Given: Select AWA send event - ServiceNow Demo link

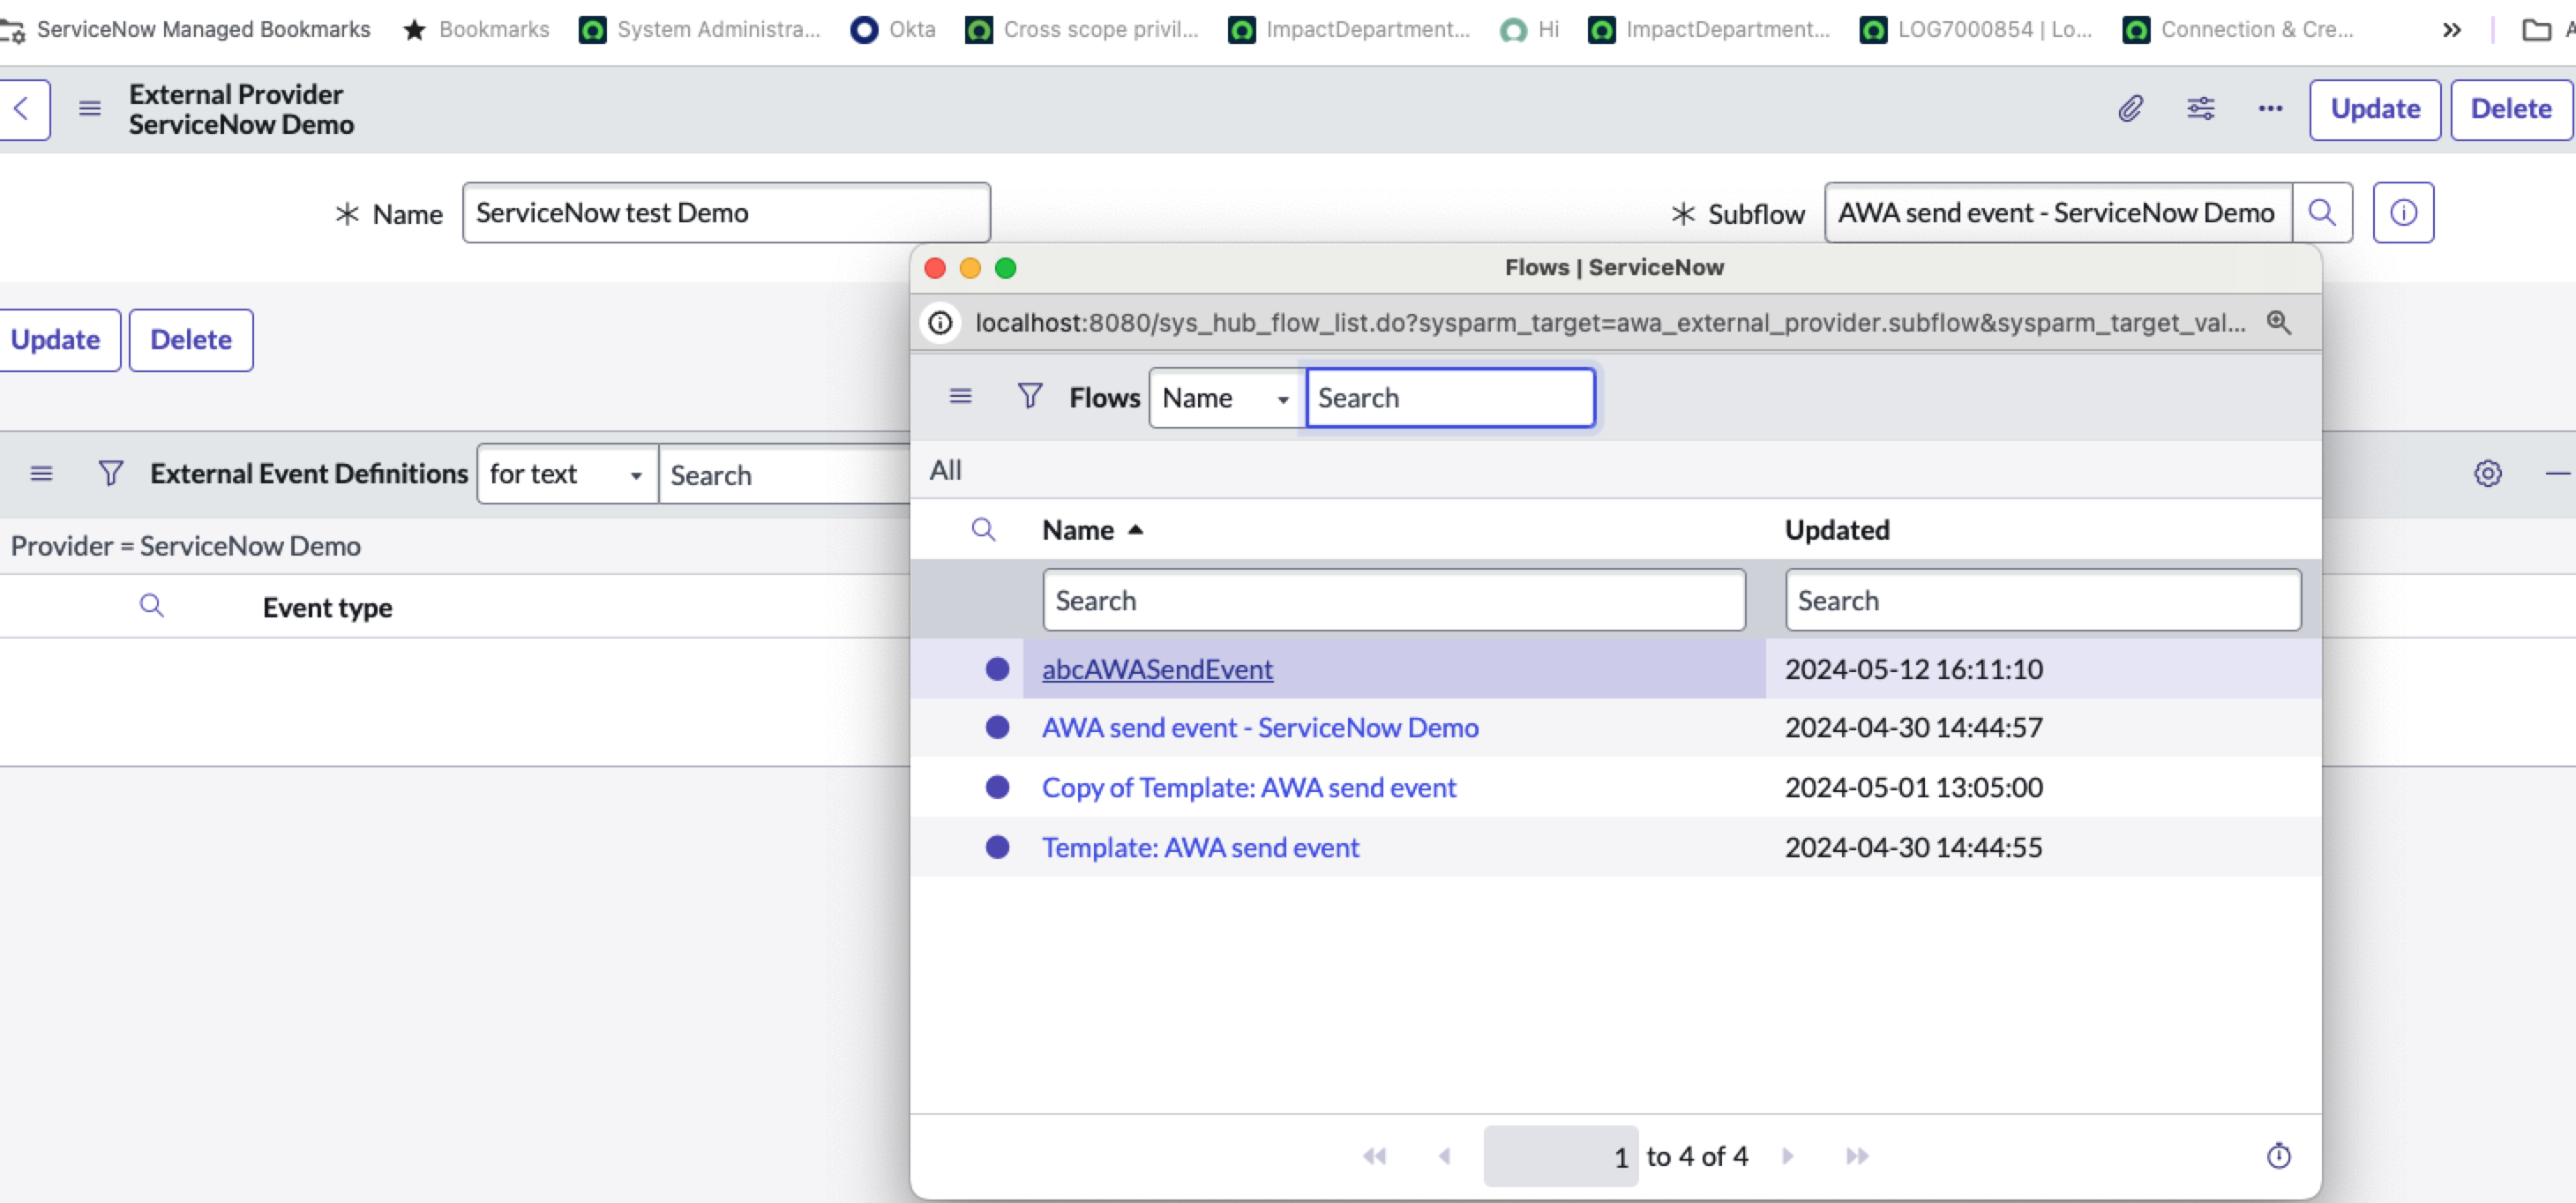Looking at the screenshot, I should coord(1260,727).
